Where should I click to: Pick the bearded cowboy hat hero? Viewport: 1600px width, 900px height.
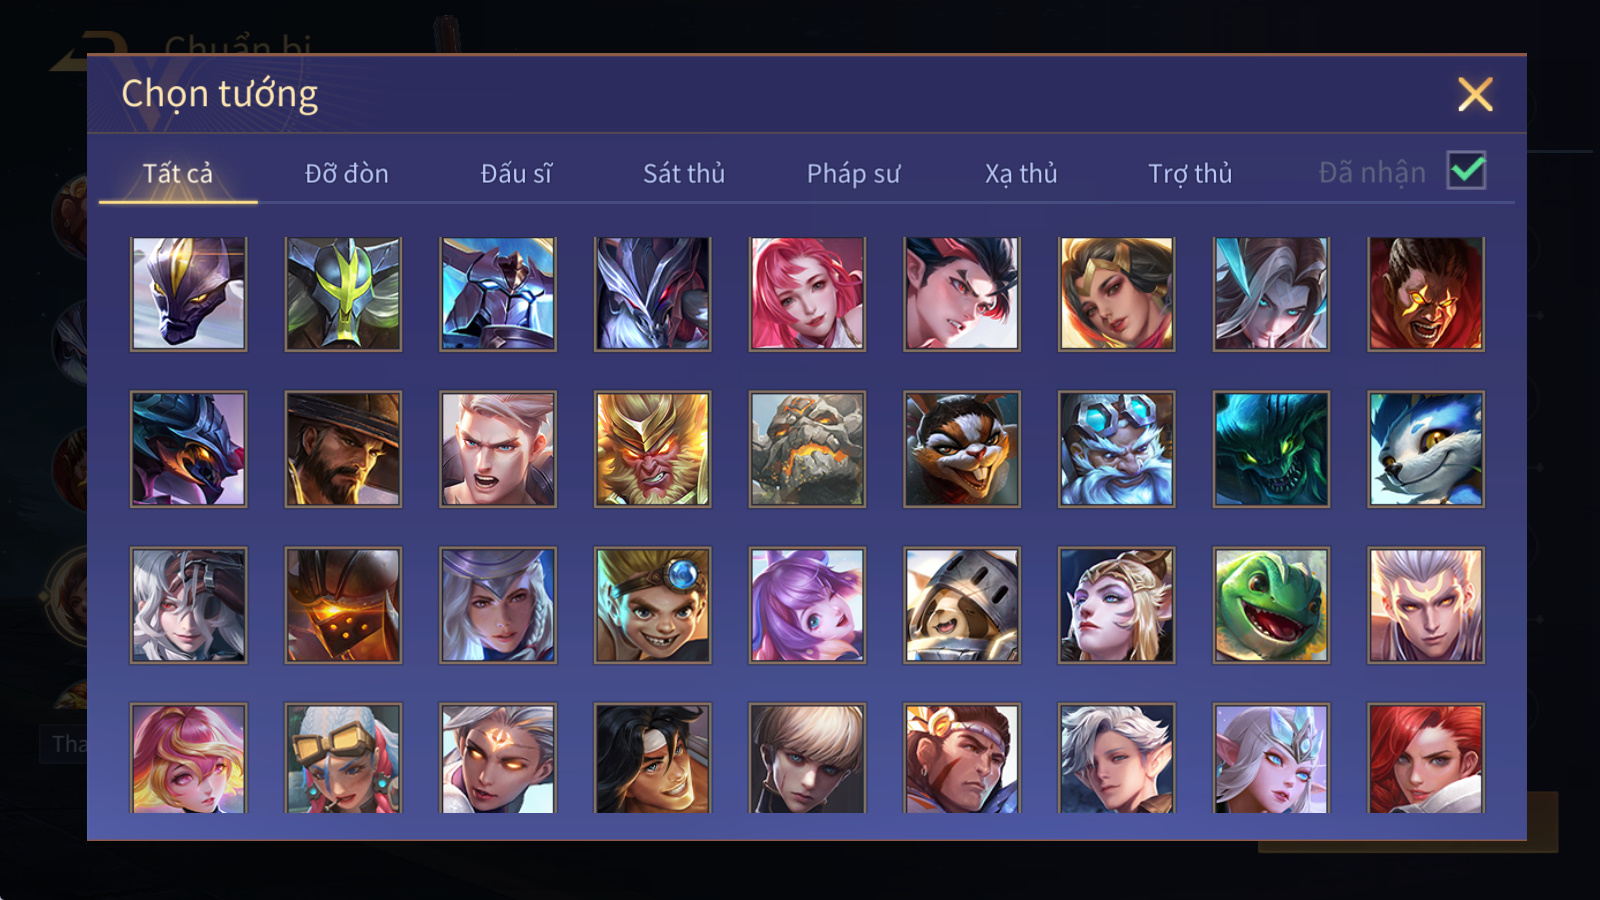(x=343, y=449)
